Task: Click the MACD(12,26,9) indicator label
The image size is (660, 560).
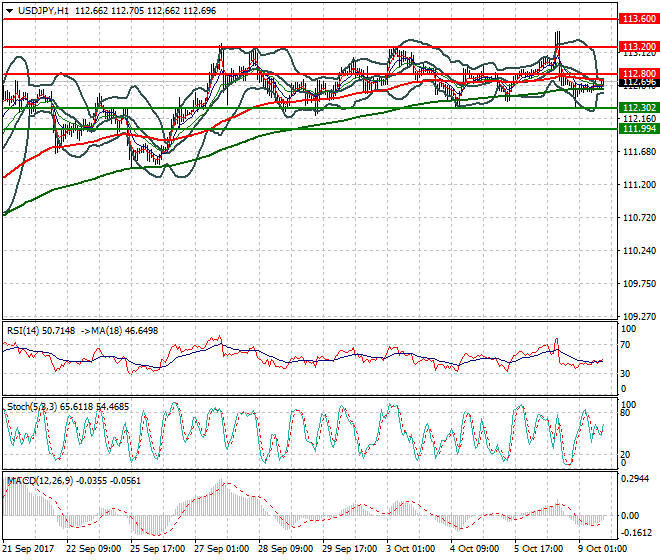Action: pos(39,481)
